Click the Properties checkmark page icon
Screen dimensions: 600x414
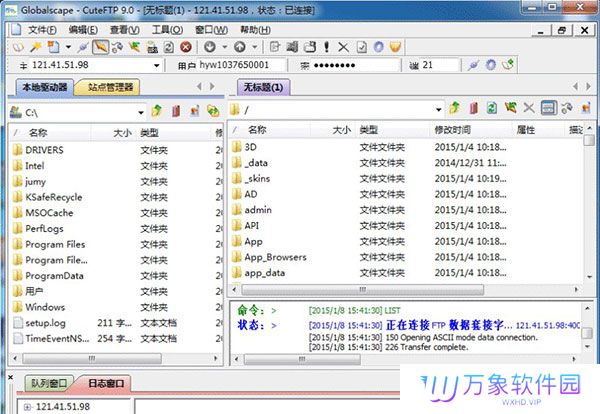tap(362, 47)
